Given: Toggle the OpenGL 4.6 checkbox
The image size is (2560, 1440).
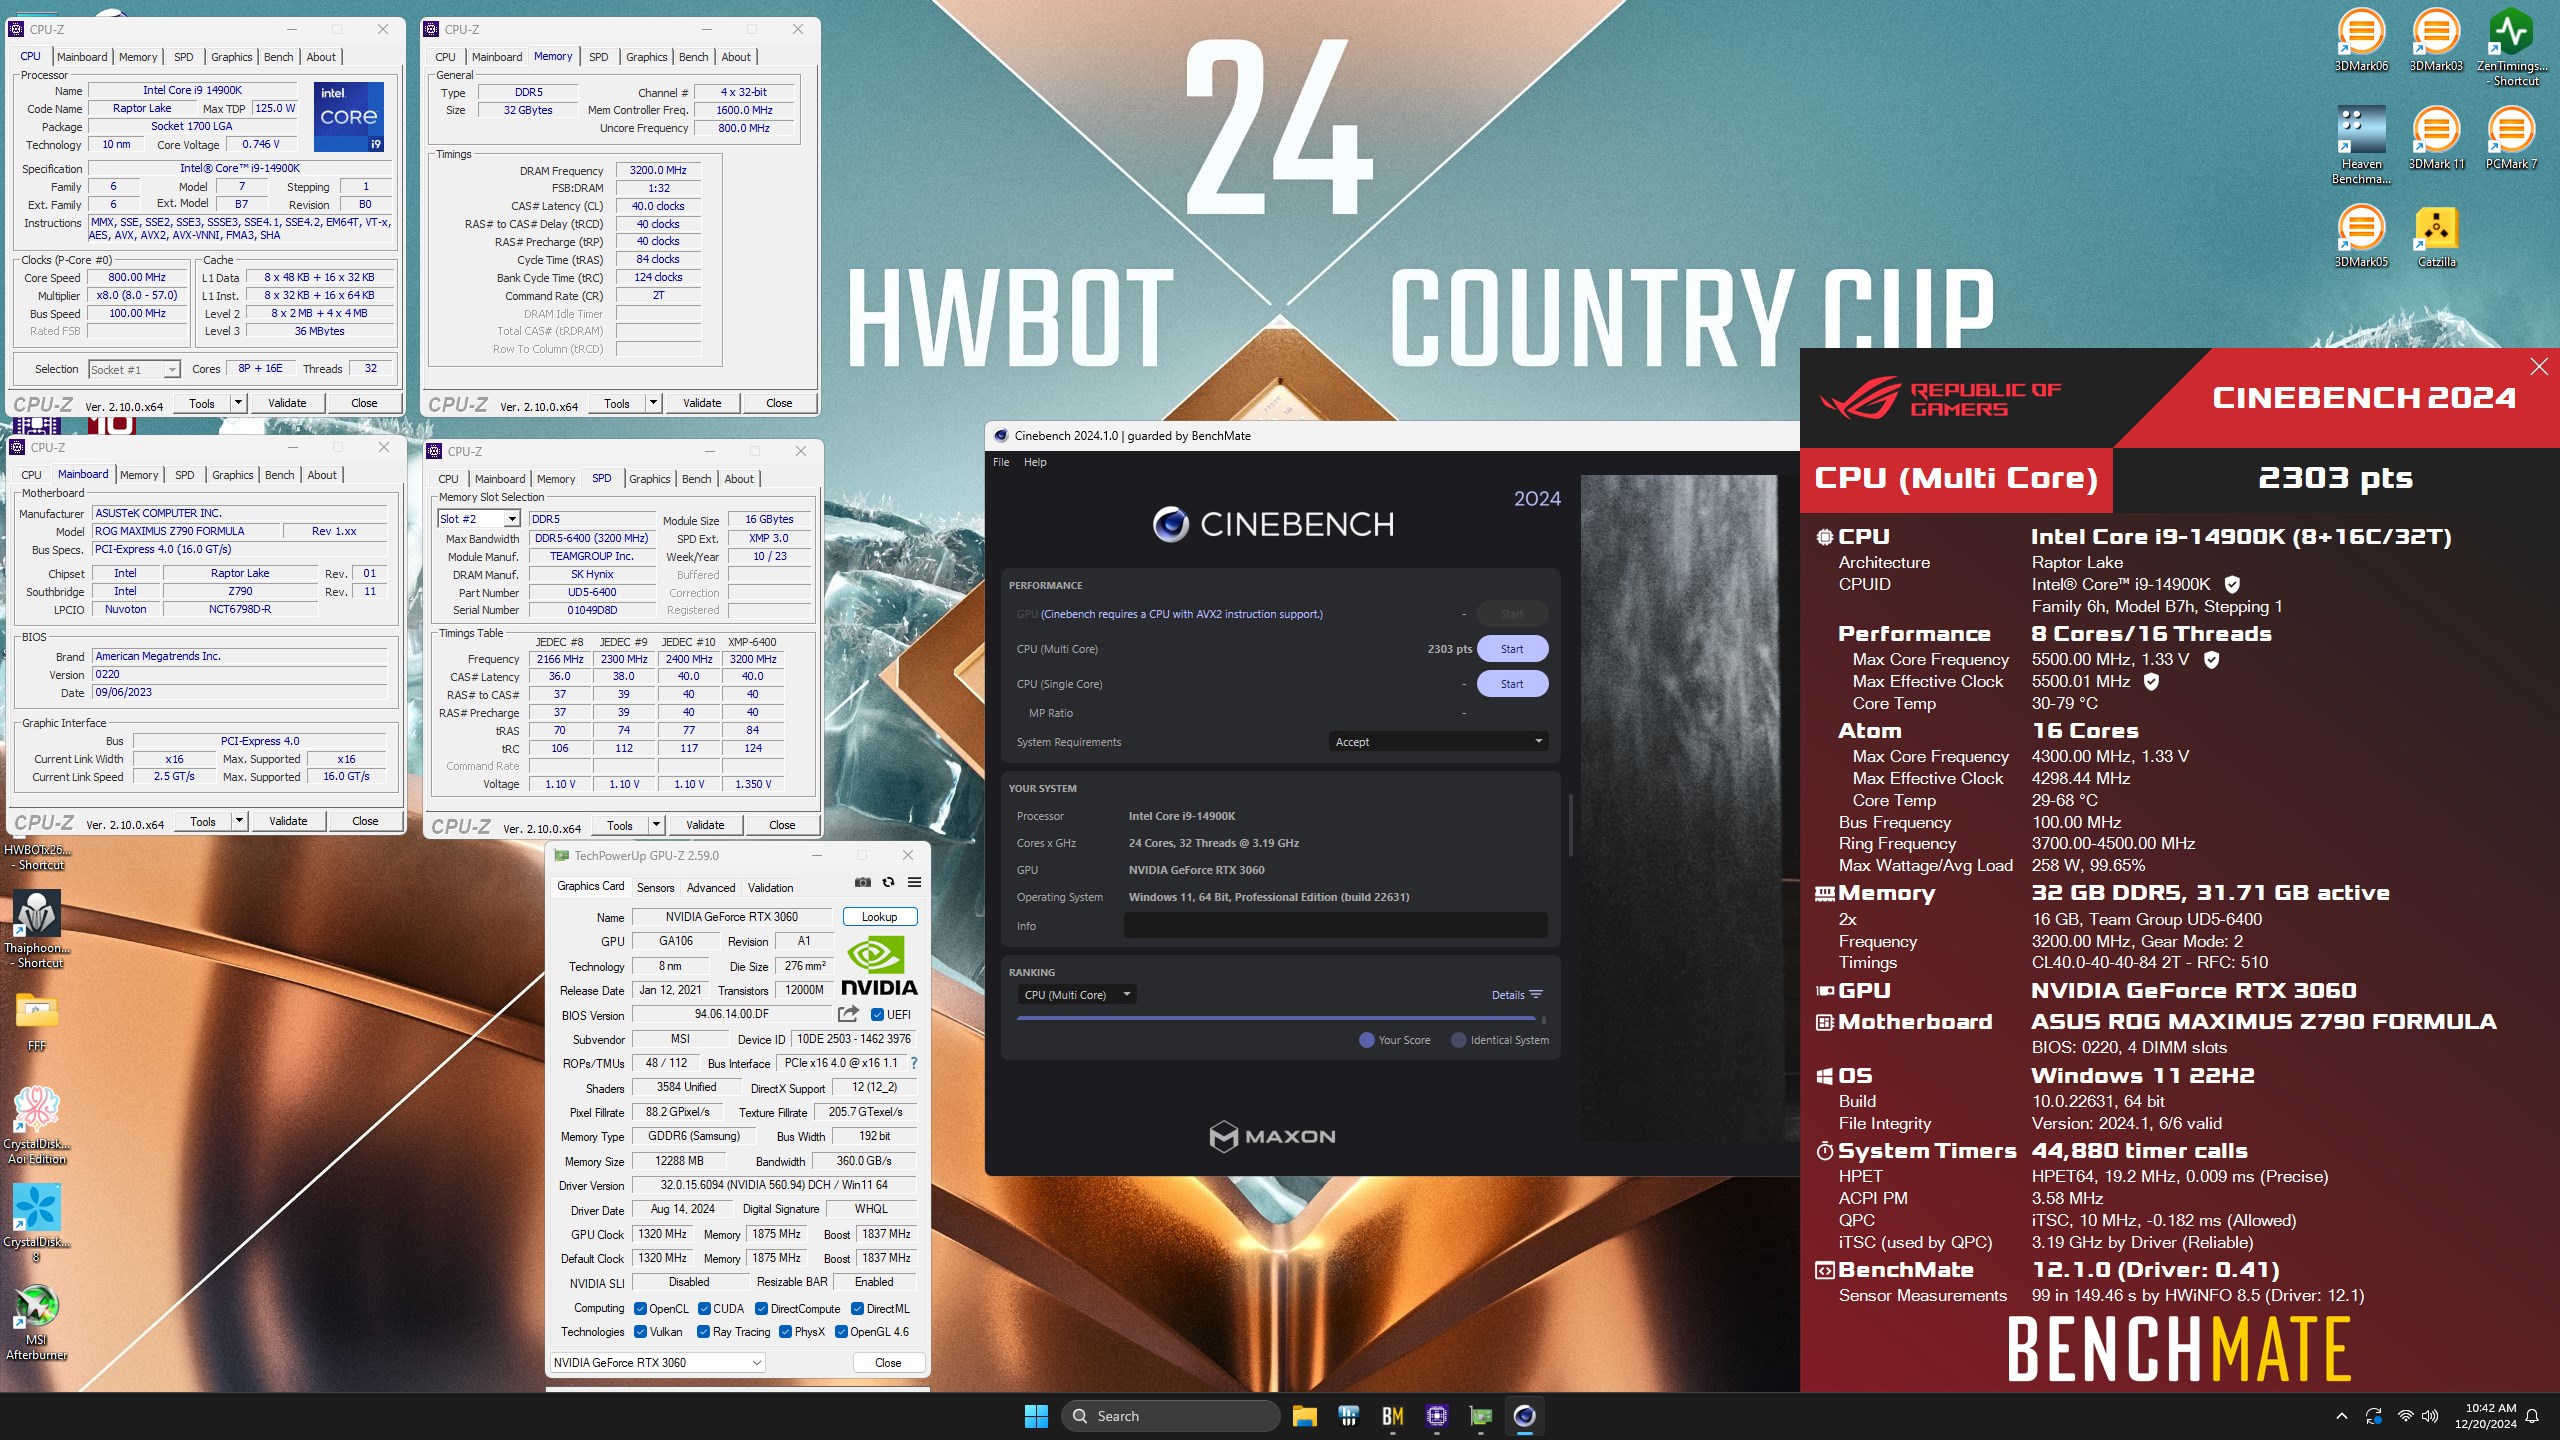Looking at the screenshot, I should pos(841,1332).
